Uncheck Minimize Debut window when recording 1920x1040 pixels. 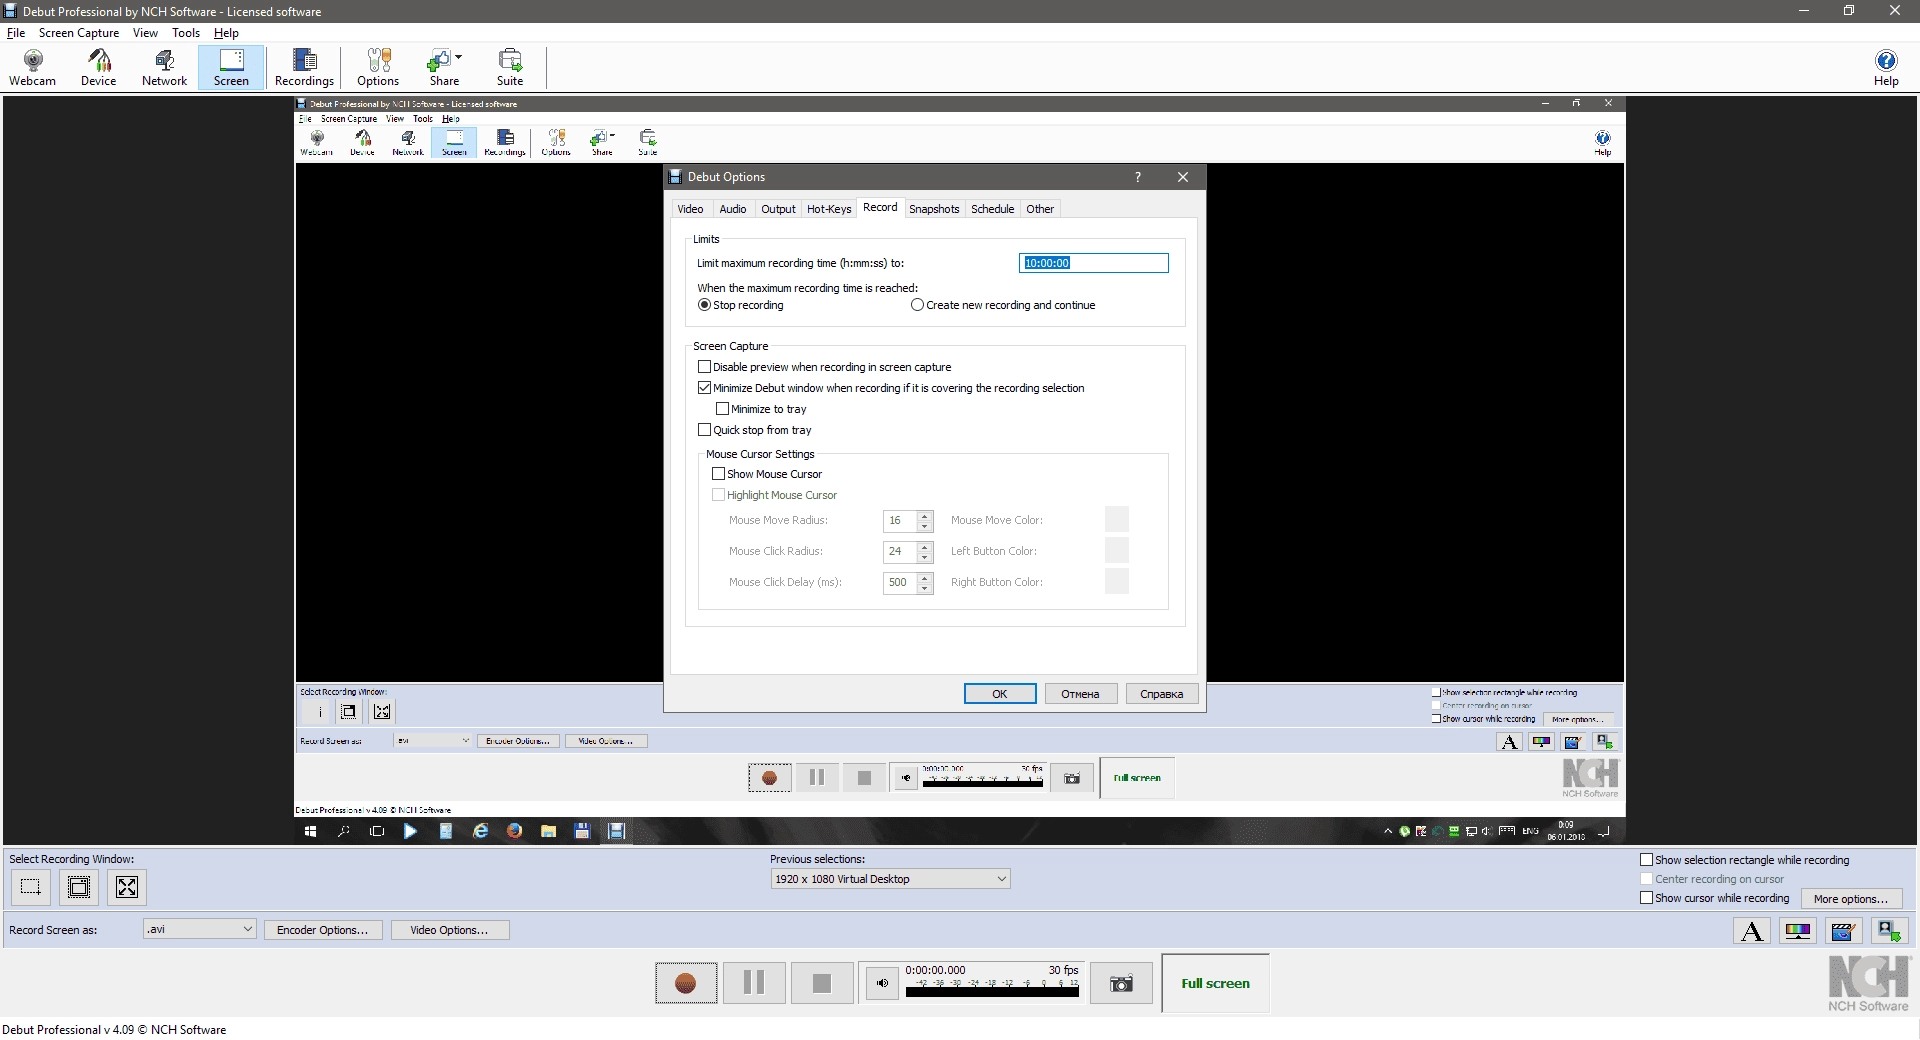click(891, 388)
